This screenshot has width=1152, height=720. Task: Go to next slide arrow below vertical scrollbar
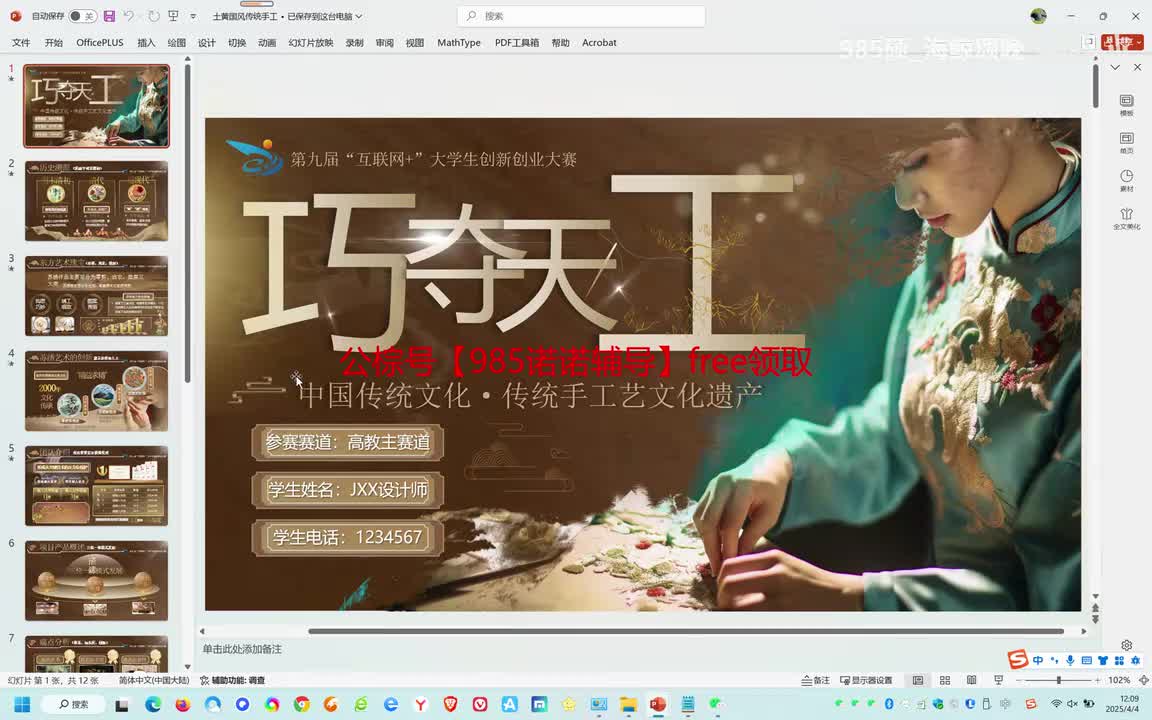tap(1095, 619)
